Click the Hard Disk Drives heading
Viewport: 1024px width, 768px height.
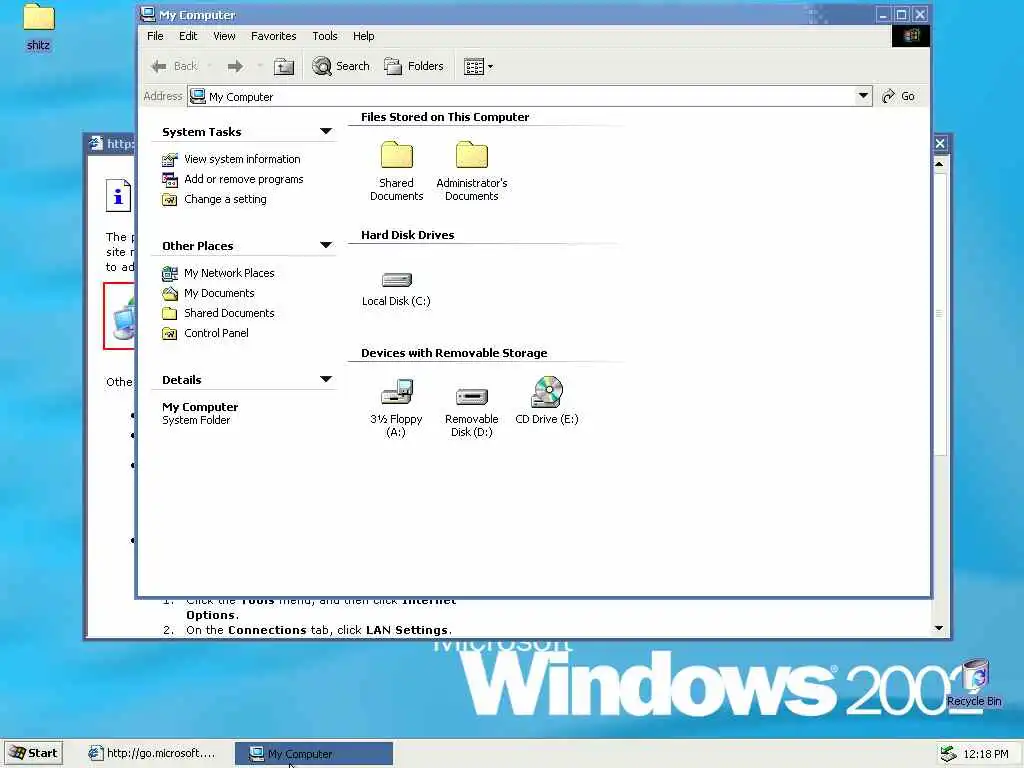pyautogui.click(x=408, y=235)
